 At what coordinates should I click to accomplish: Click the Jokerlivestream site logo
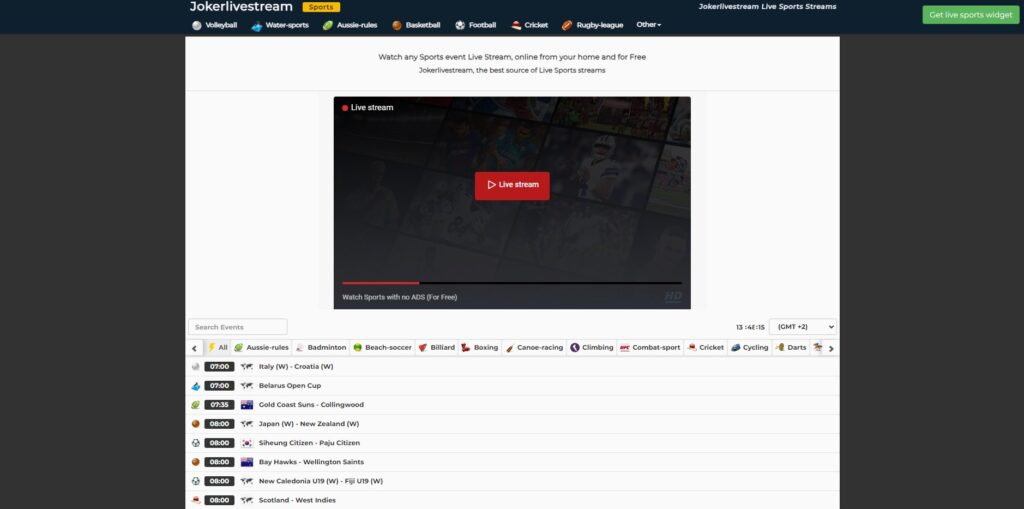[x=241, y=7]
